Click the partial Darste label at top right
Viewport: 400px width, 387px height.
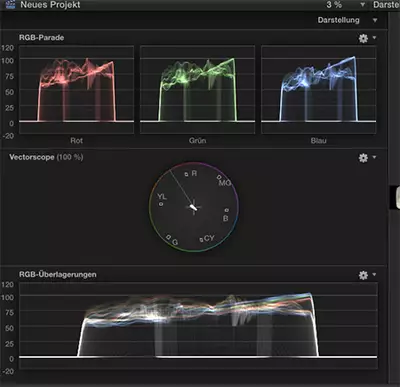coord(386,5)
